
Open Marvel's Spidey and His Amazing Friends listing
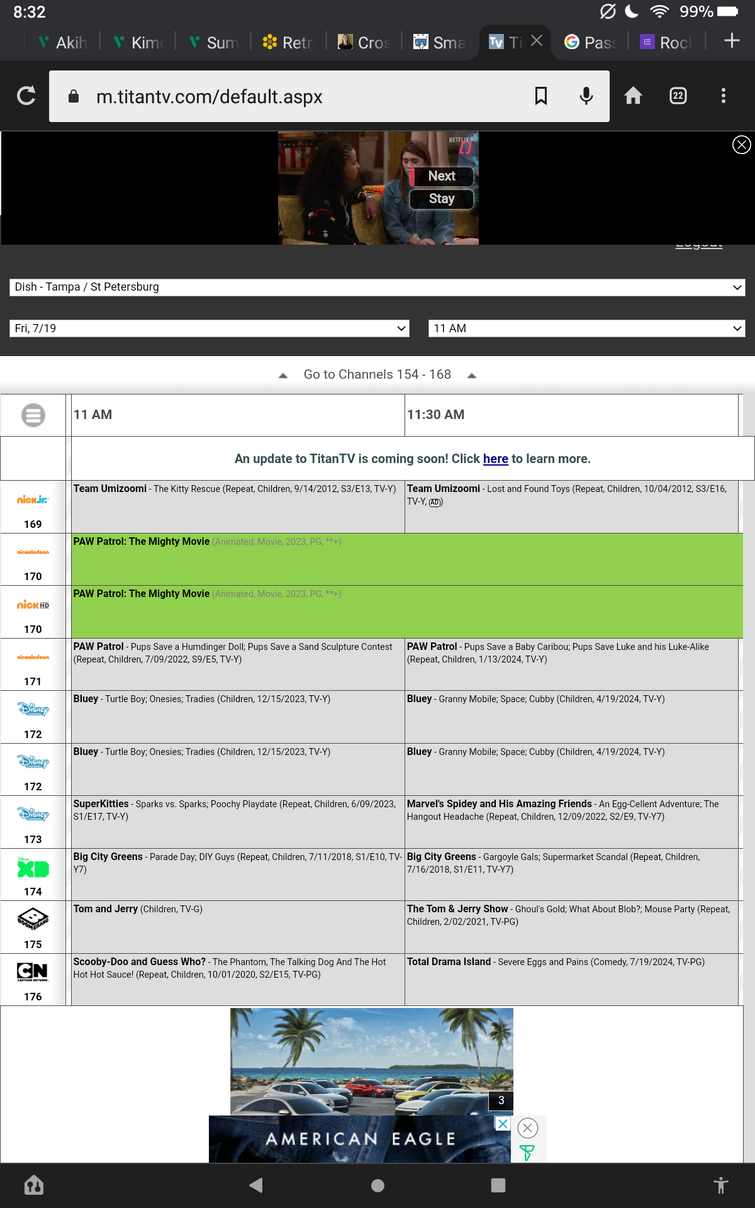point(573,821)
